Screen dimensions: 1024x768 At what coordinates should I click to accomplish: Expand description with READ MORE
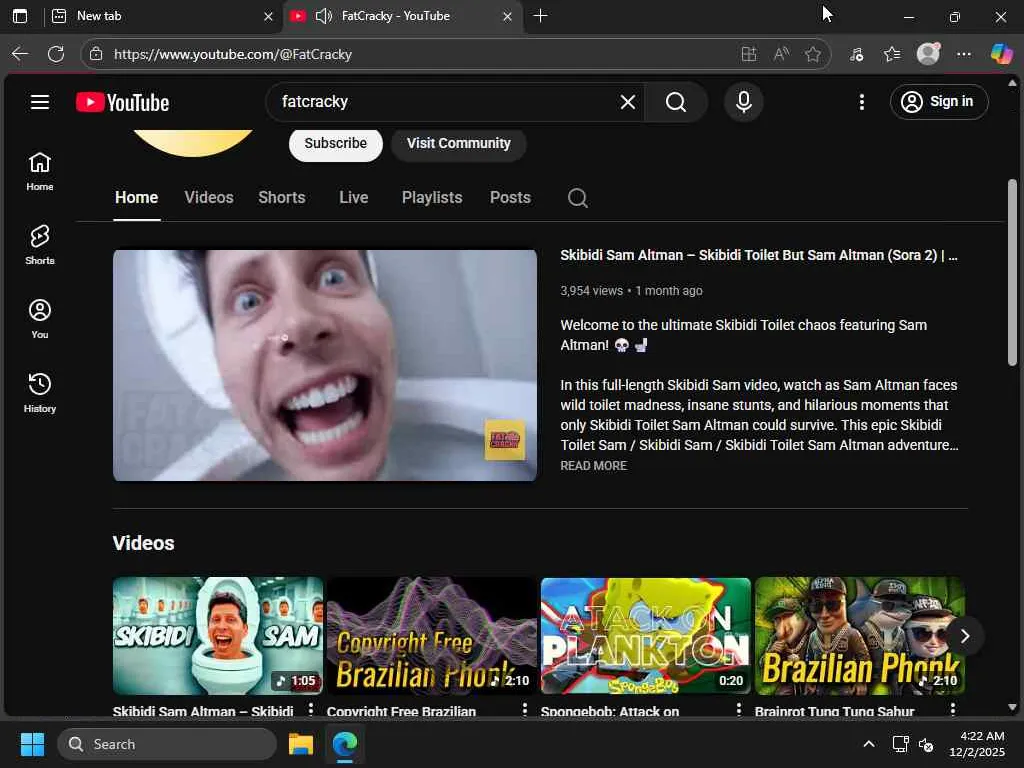pyautogui.click(x=594, y=466)
